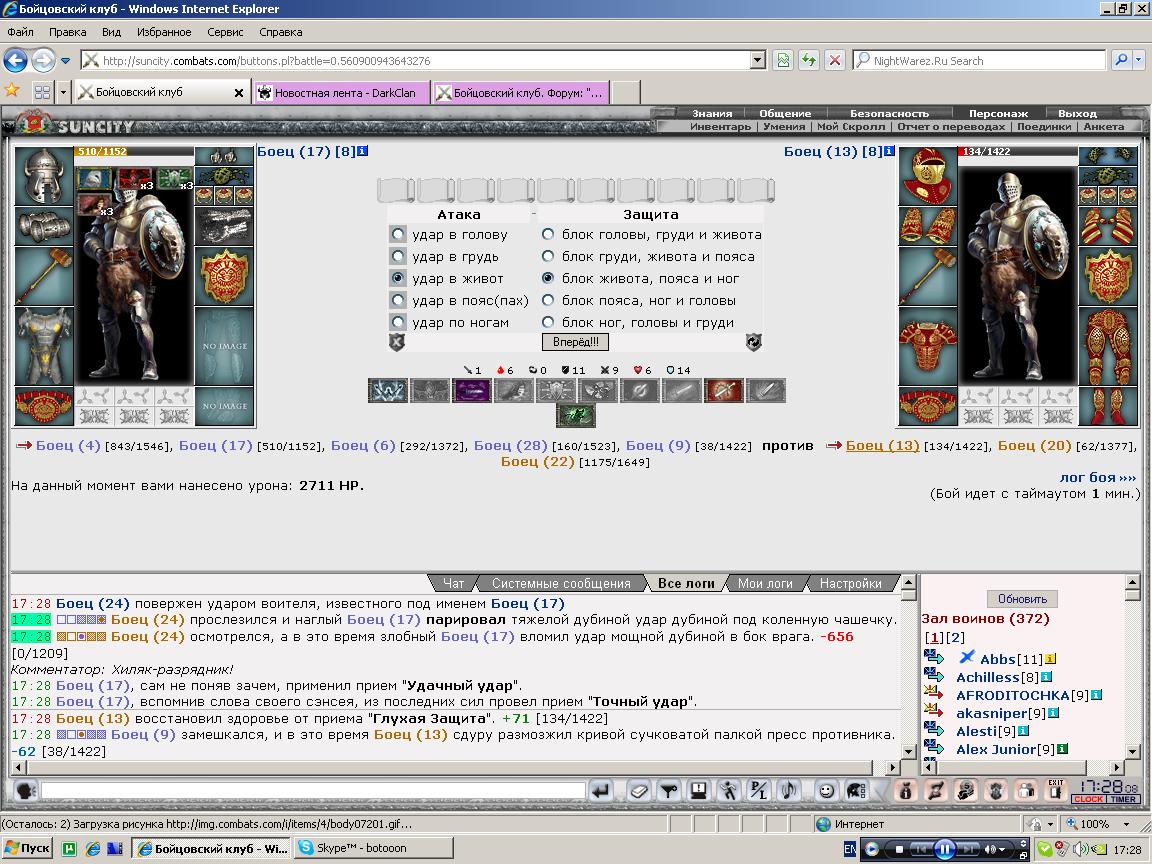Select attack 'удар по ногам'

pyautogui.click(x=398, y=323)
